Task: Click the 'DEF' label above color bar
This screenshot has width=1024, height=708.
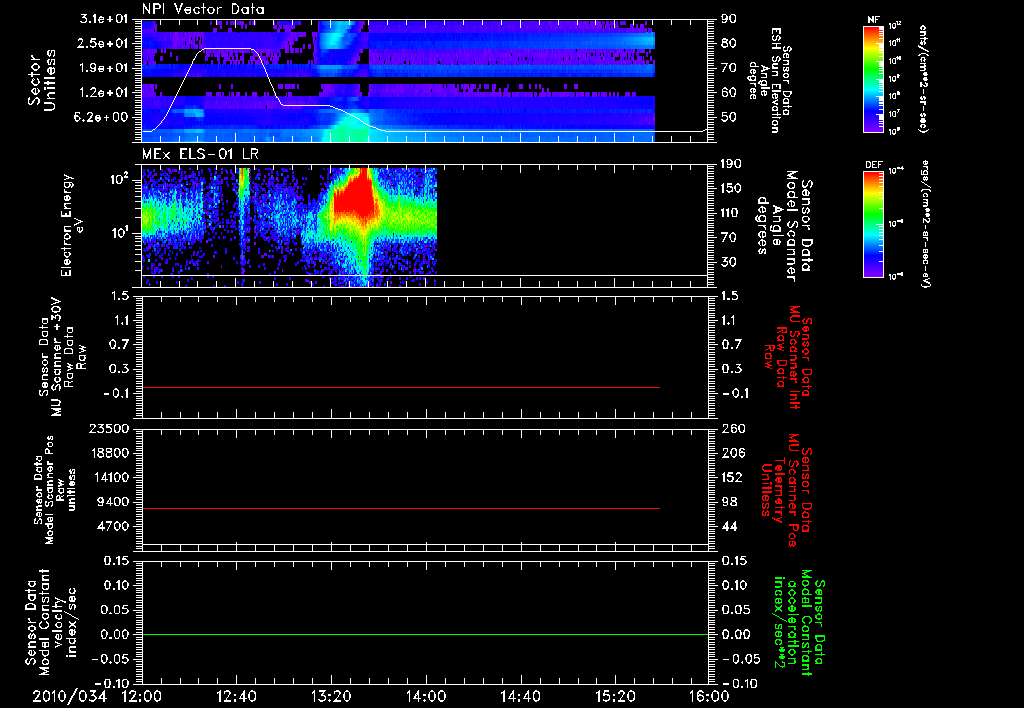Action: pos(874,165)
